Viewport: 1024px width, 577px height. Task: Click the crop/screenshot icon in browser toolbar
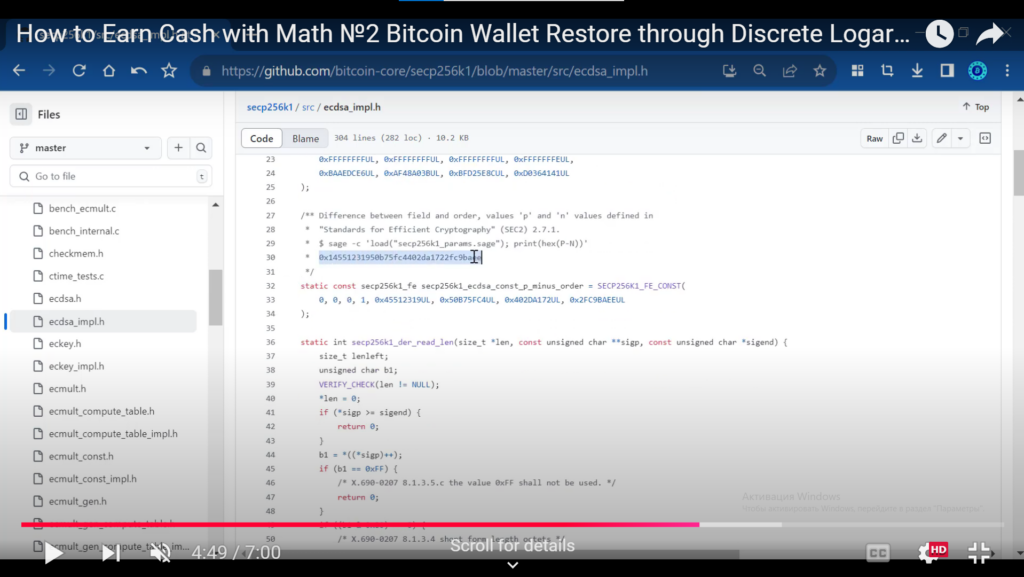click(887, 70)
